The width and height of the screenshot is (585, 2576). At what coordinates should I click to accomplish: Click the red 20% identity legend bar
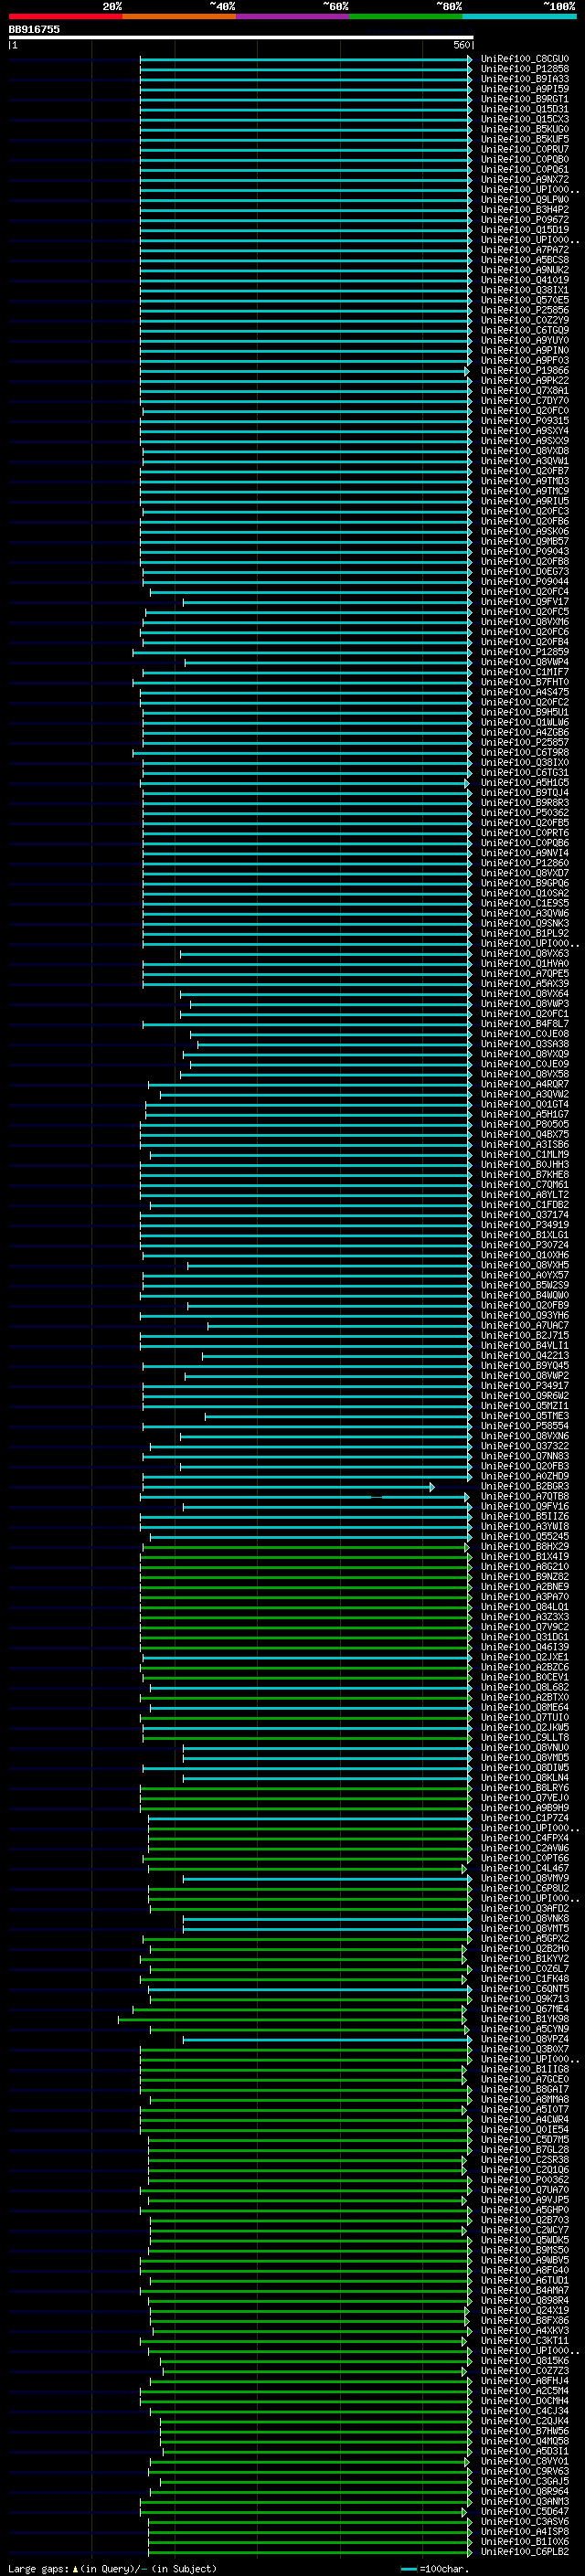(65, 16)
